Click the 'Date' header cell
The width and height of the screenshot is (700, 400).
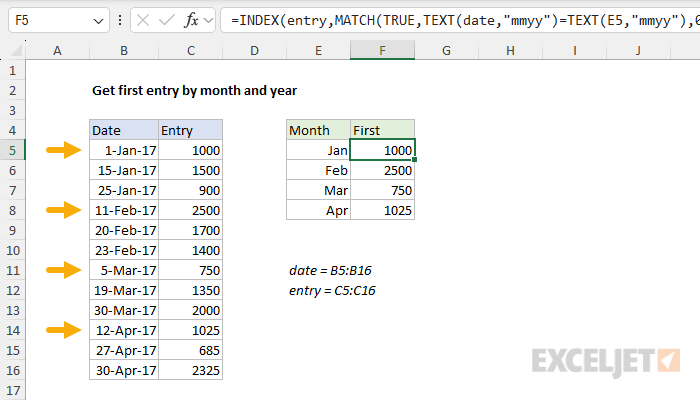point(124,130)
